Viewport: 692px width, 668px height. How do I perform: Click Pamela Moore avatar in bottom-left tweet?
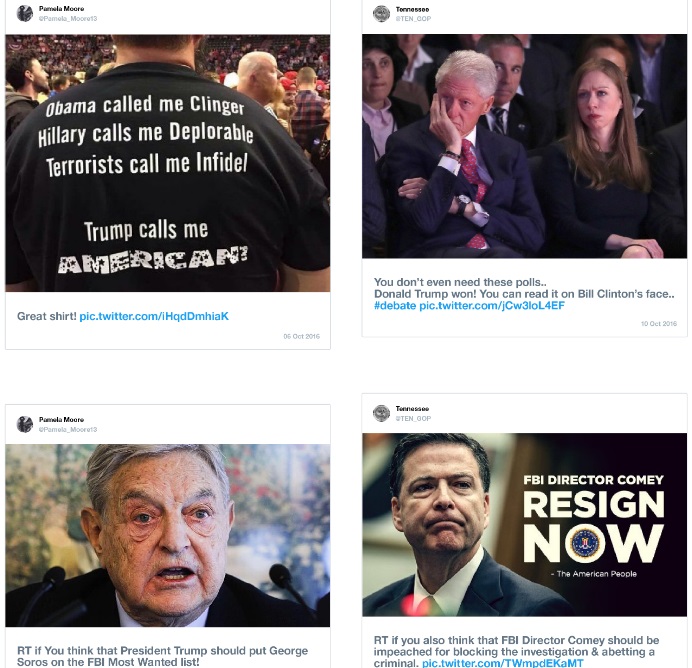(x=25, y=424)
